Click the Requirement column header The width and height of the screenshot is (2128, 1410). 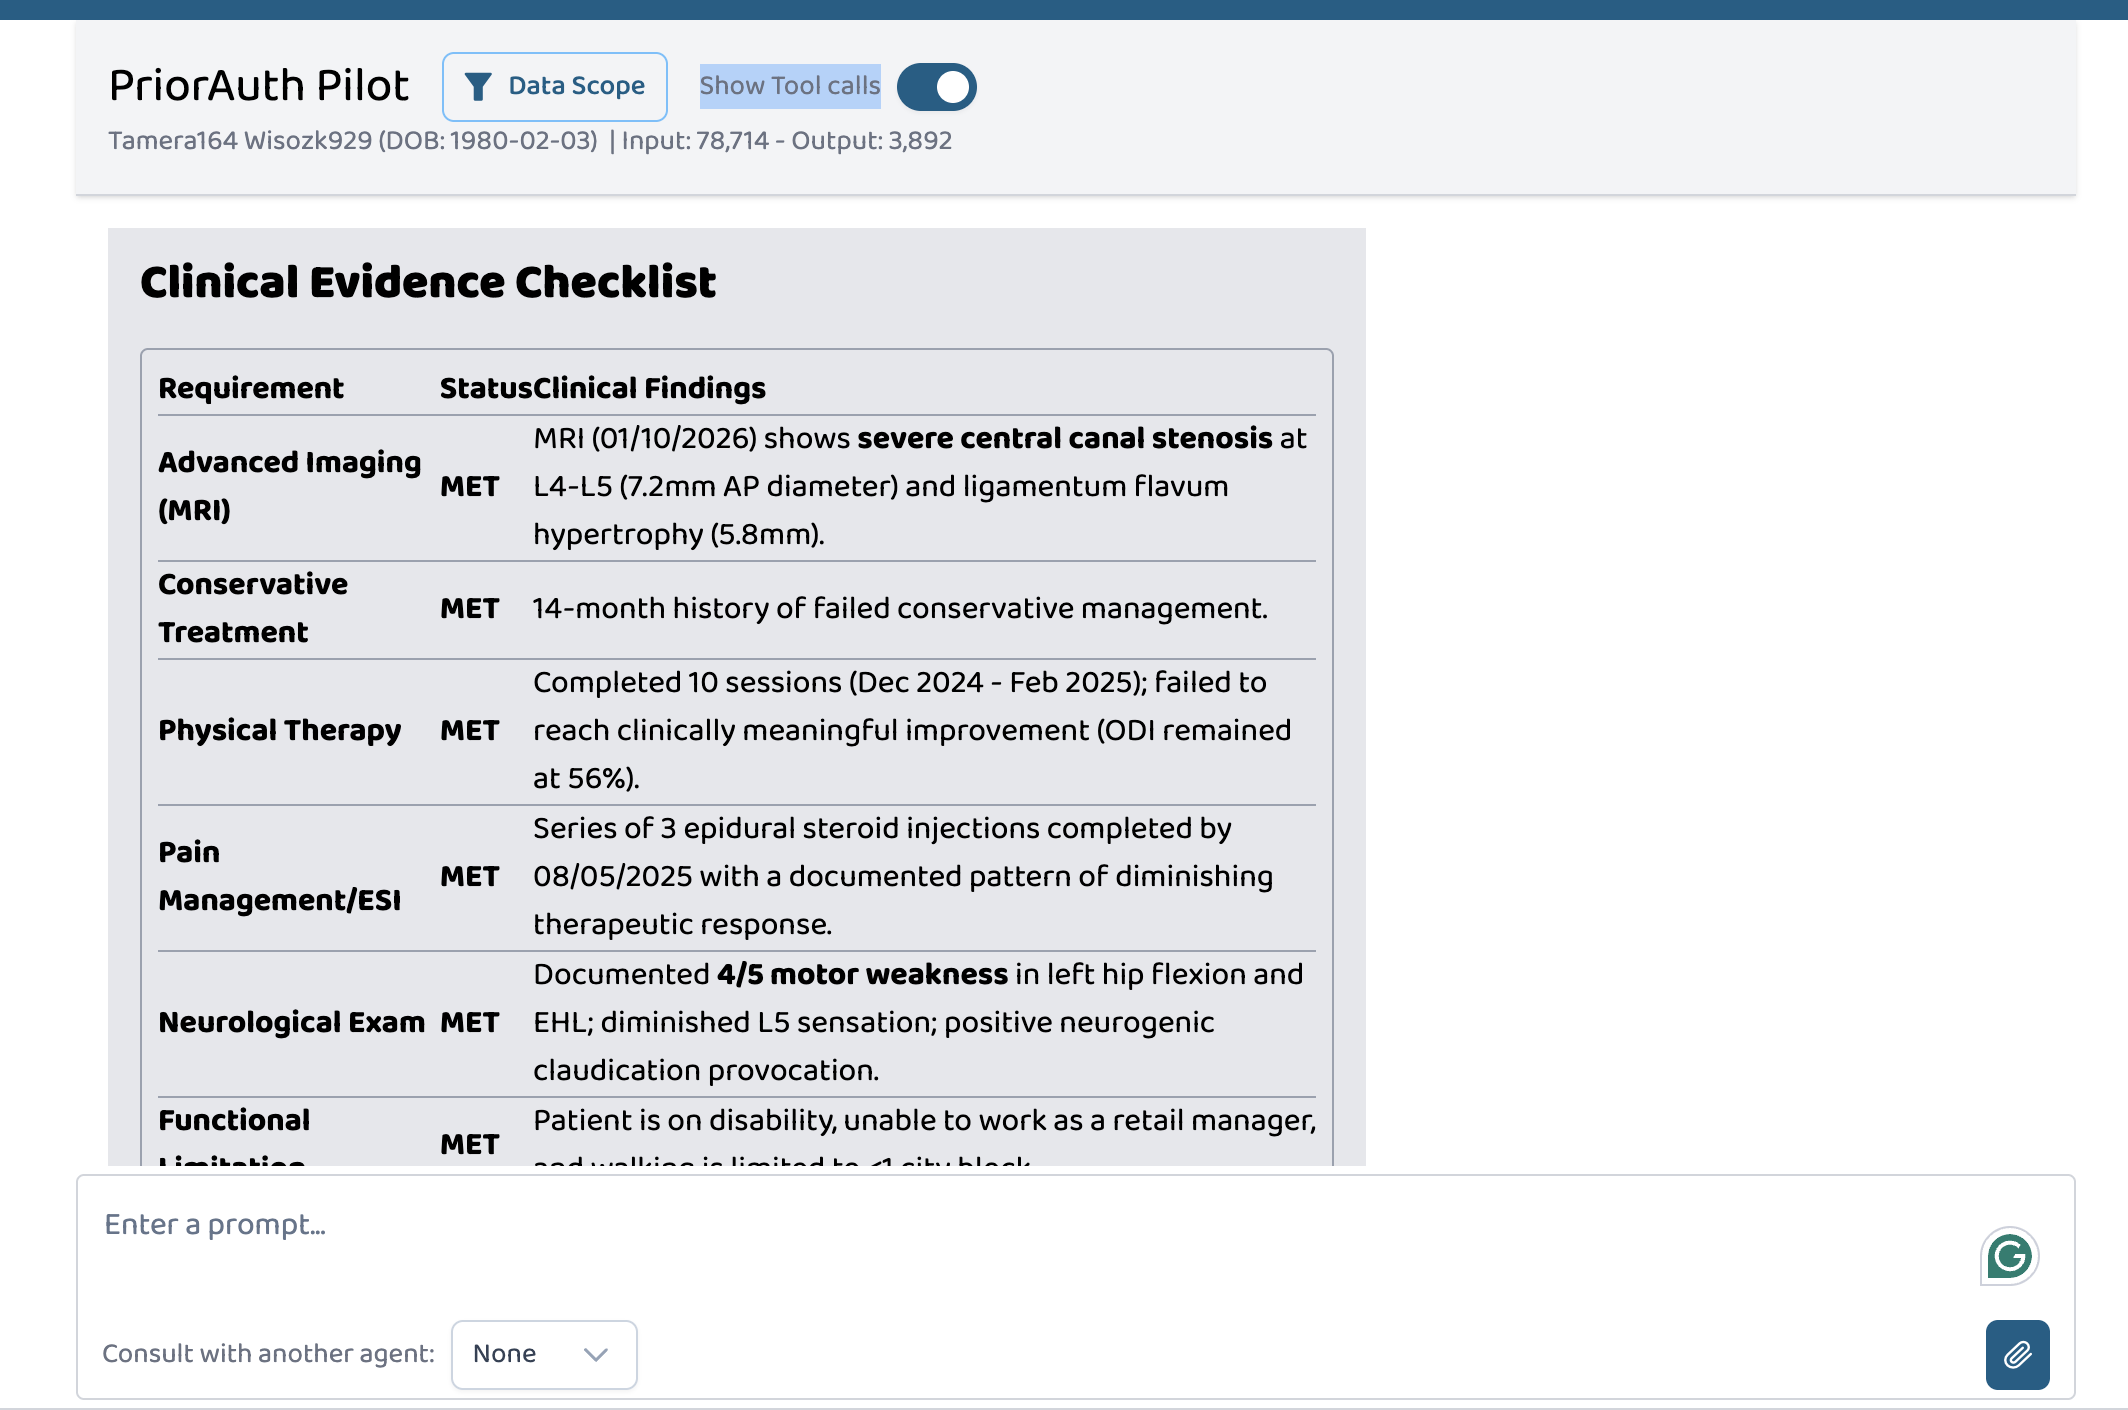251,388
